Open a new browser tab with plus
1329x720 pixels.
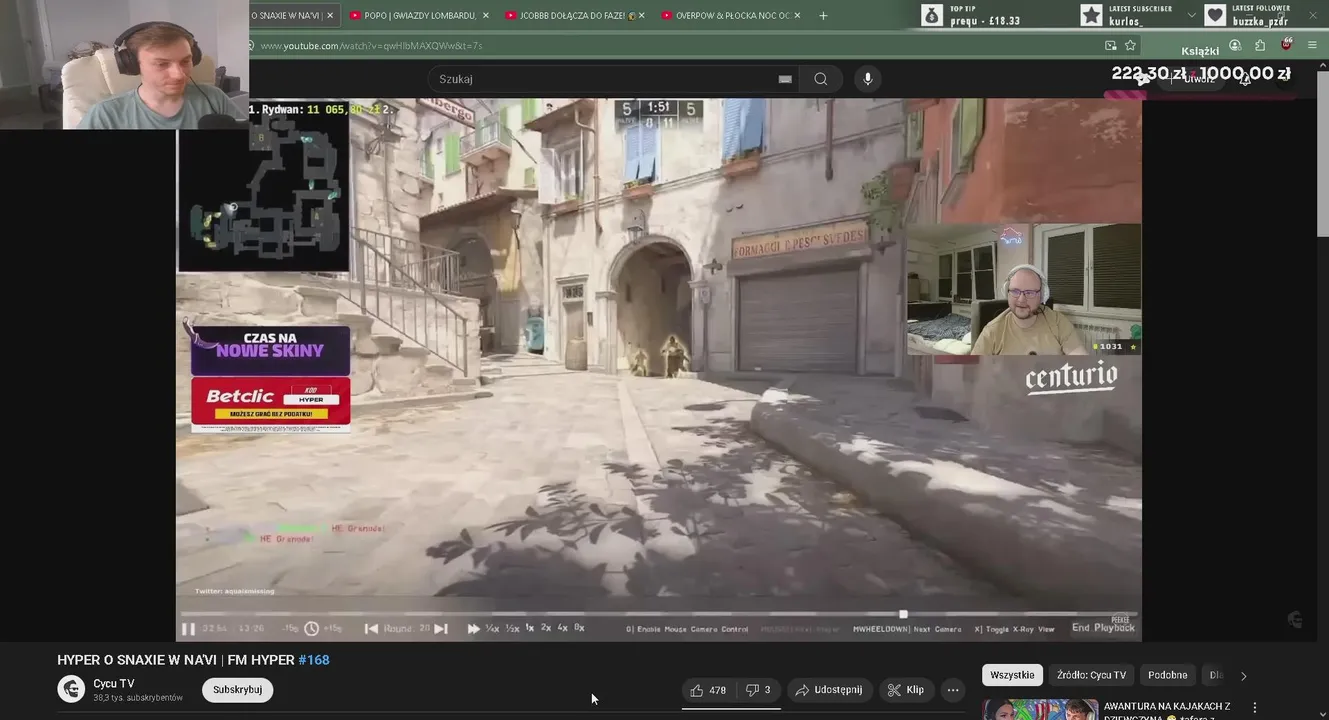(823, 15)
